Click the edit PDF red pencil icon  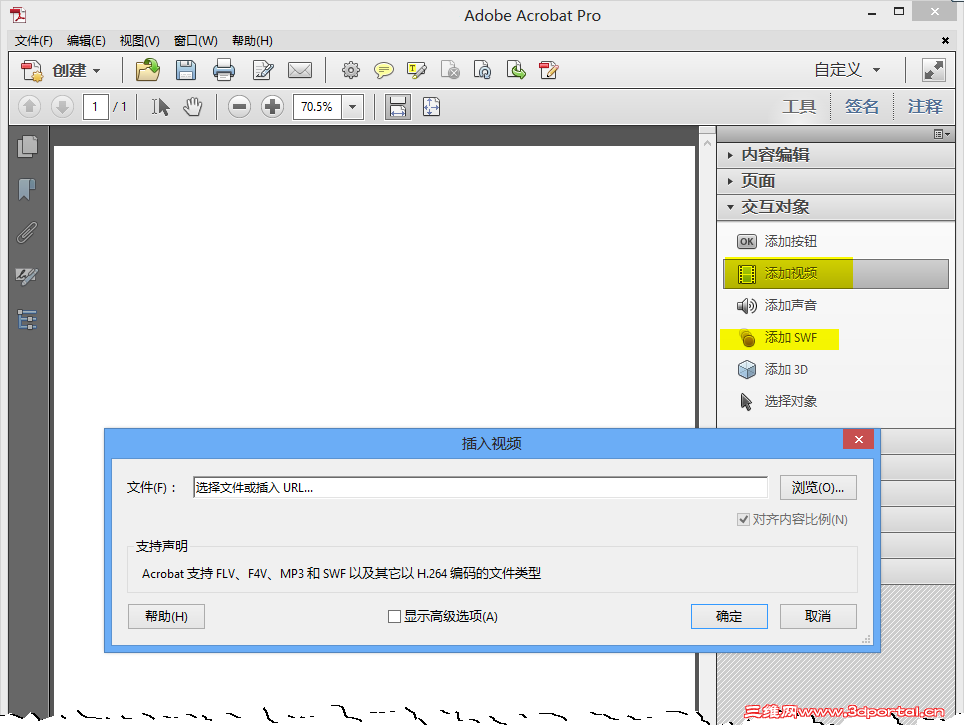pyautogui.click(x=548, y=70)
